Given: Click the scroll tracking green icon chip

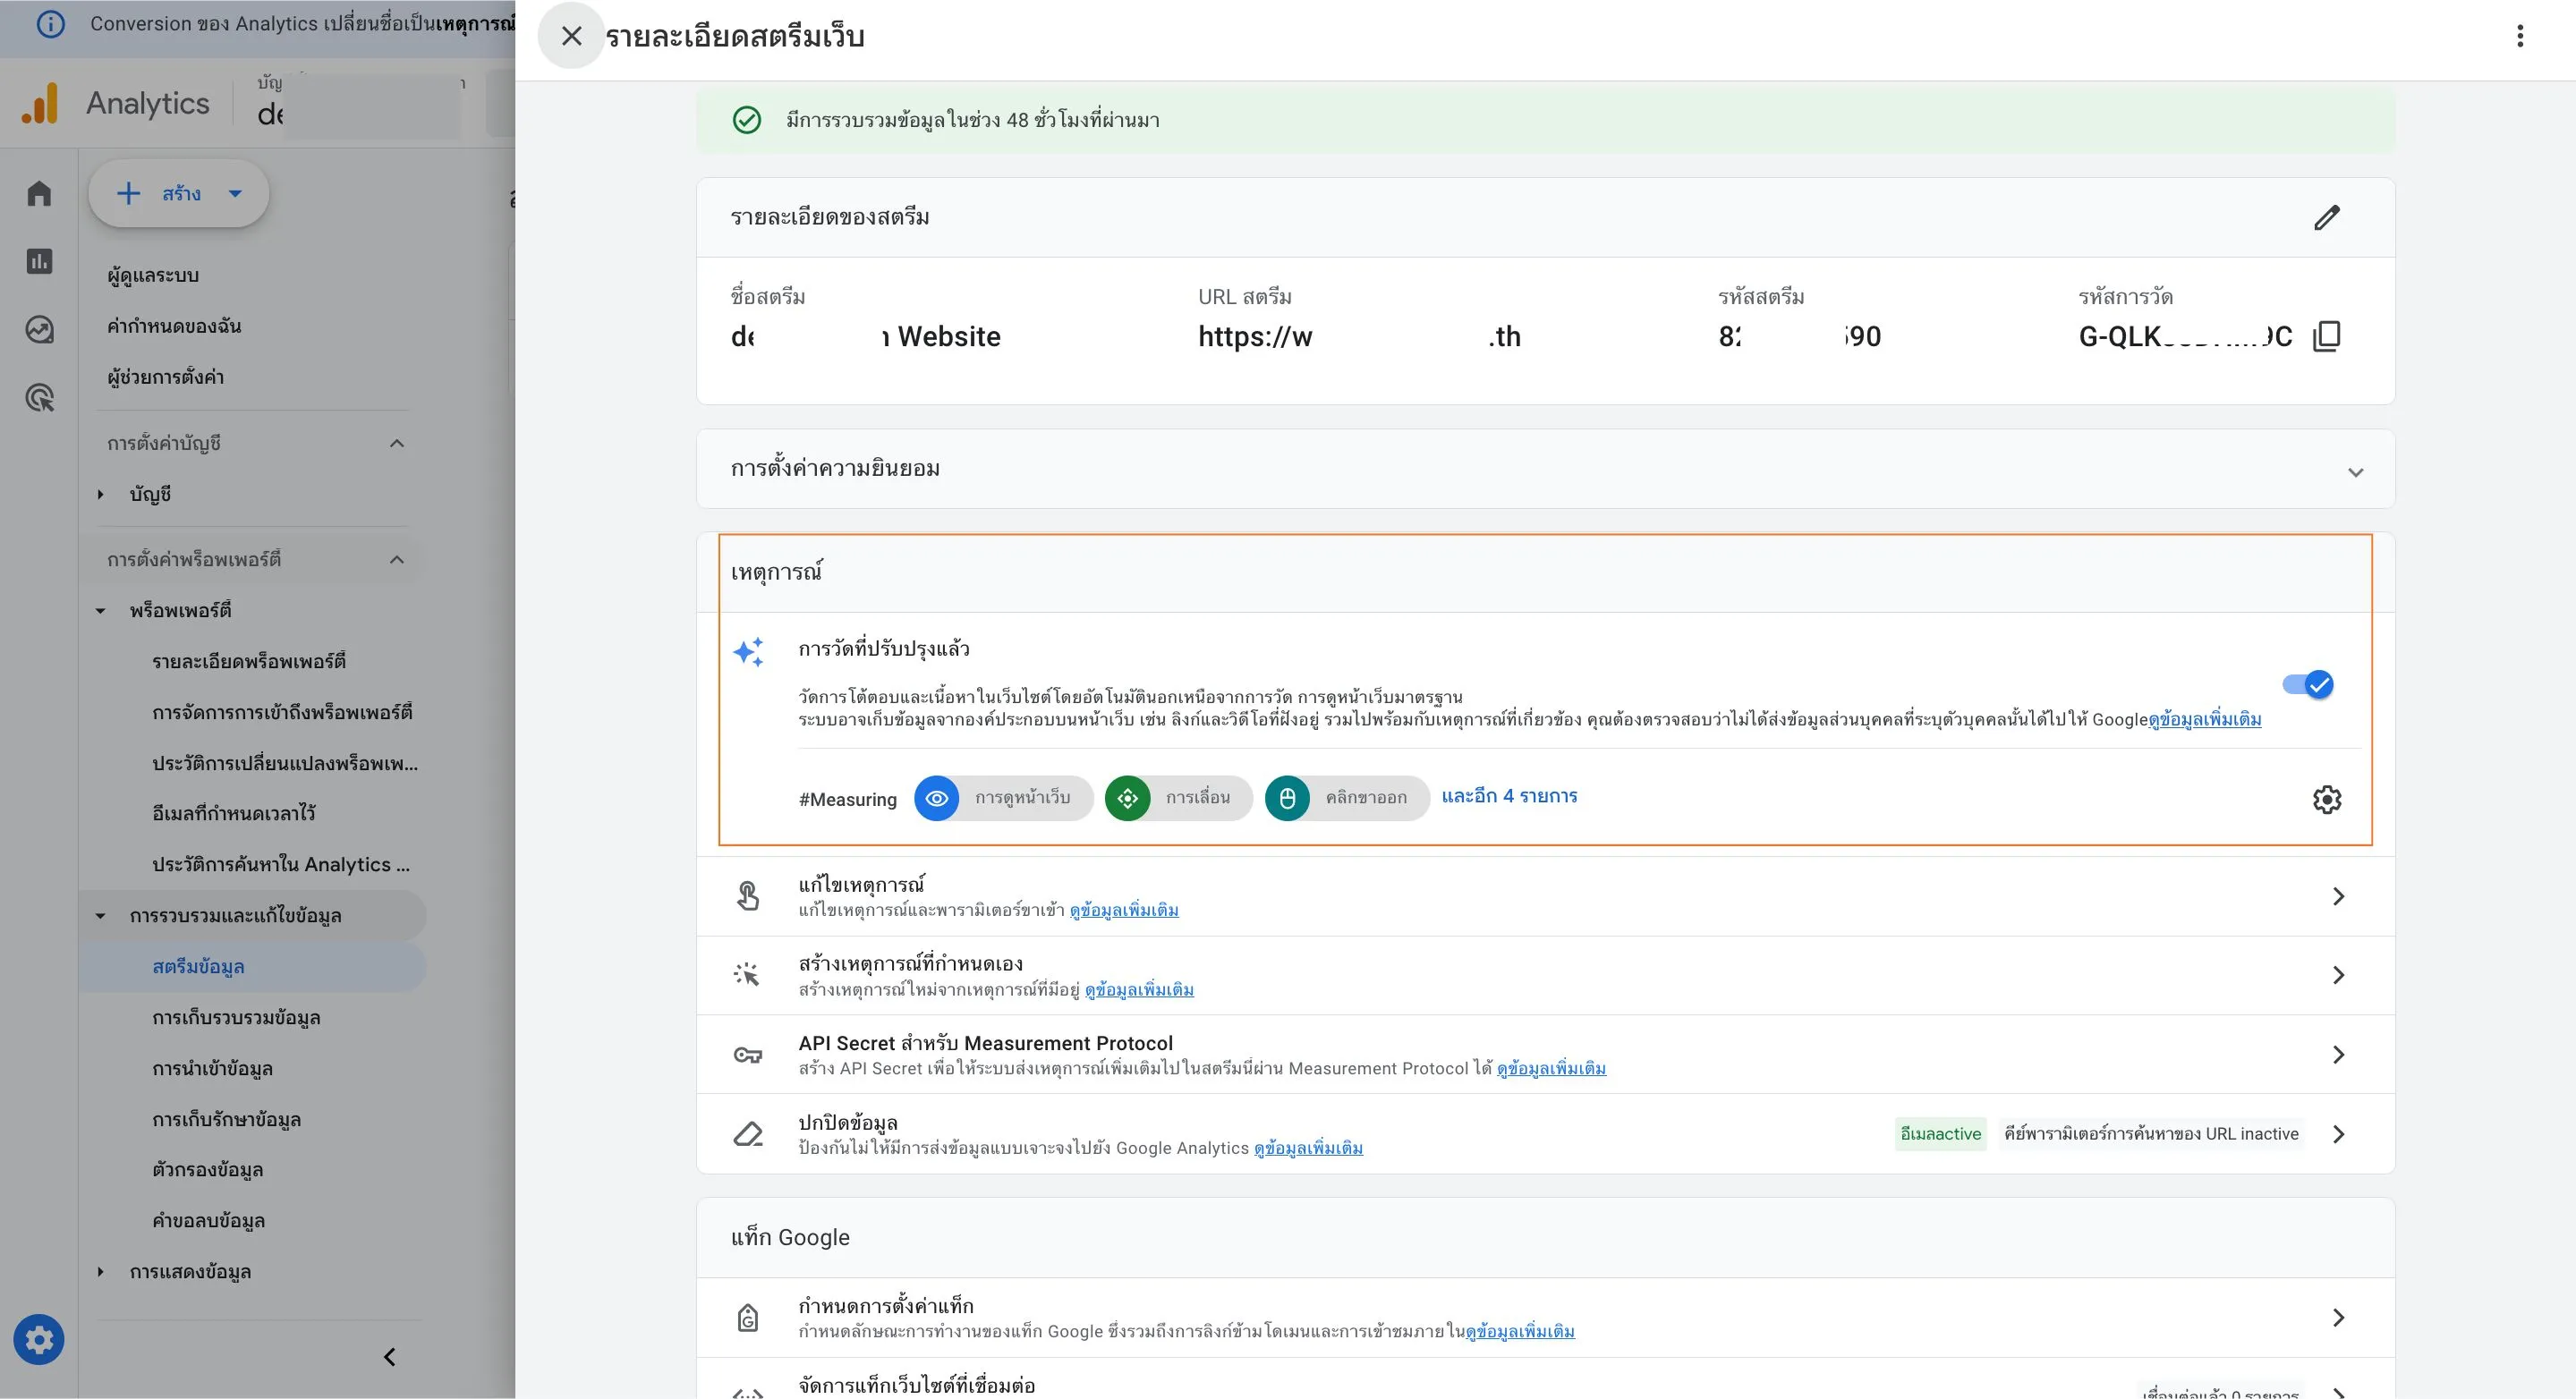Looking at the screenshot, I should (x=1127, y=798).
